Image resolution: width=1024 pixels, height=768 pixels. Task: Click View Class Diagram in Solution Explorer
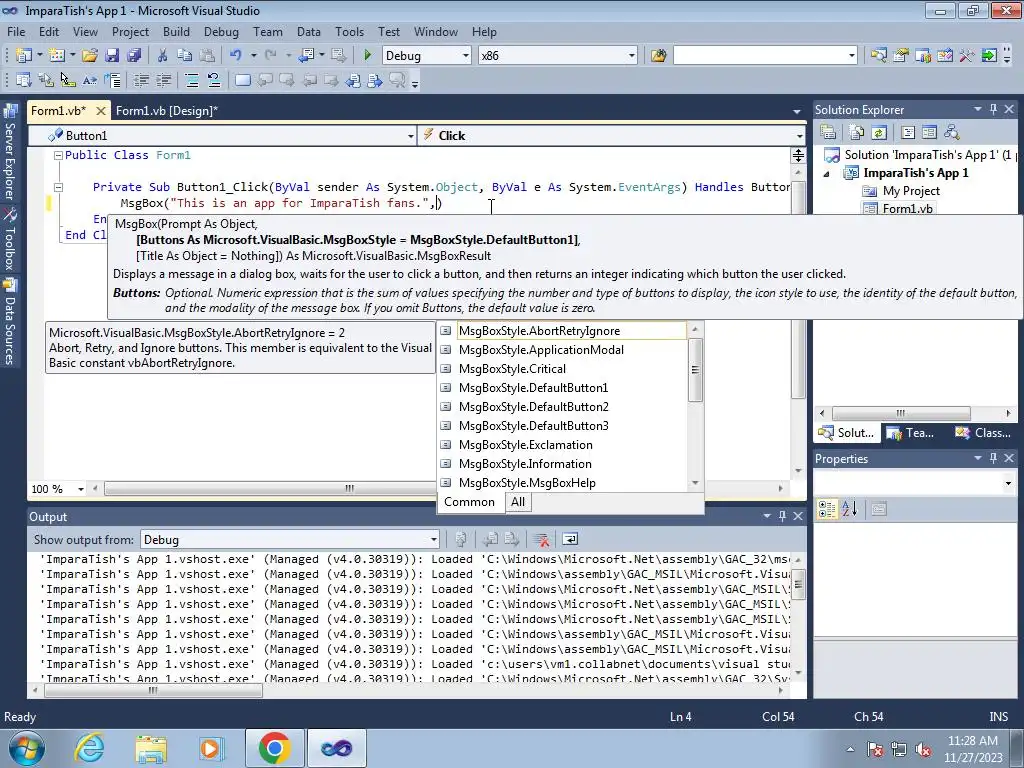coord(952,133)
